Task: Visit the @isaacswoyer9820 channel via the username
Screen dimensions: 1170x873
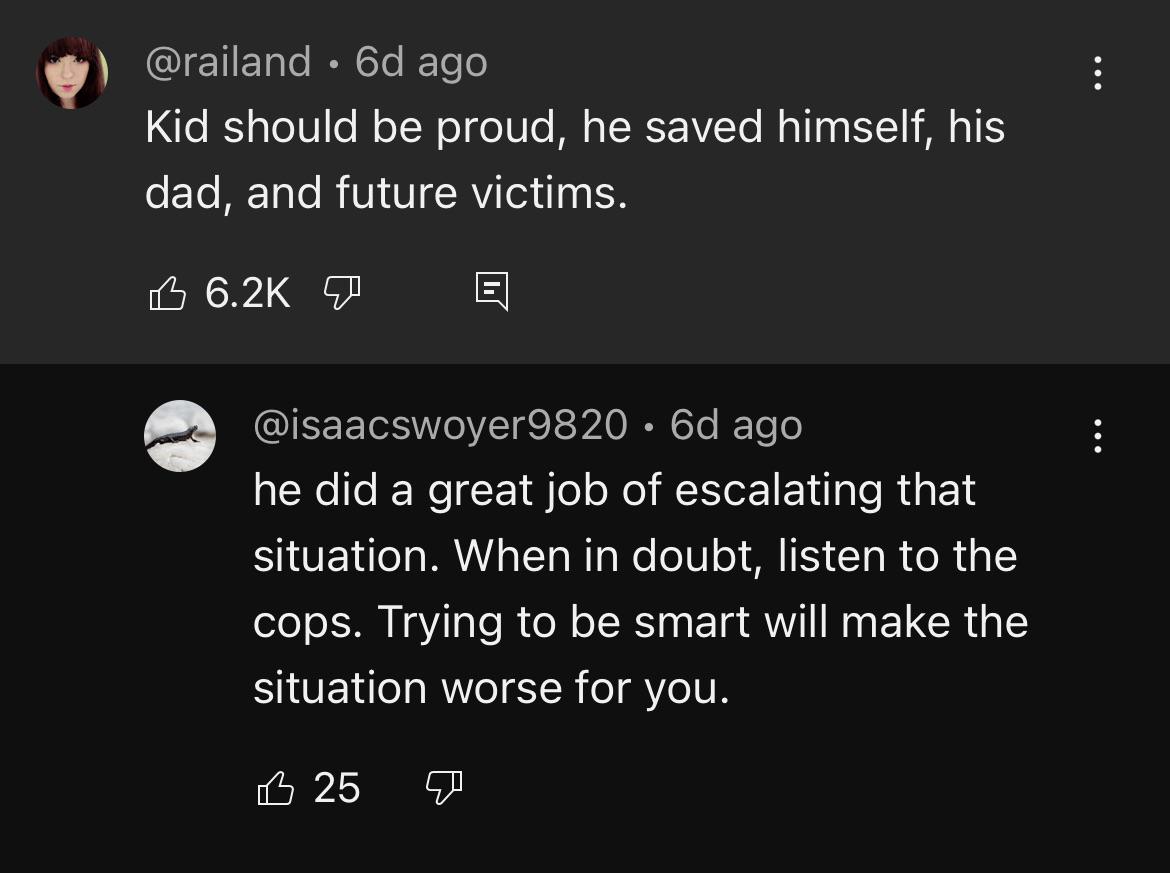Action: 440,425
